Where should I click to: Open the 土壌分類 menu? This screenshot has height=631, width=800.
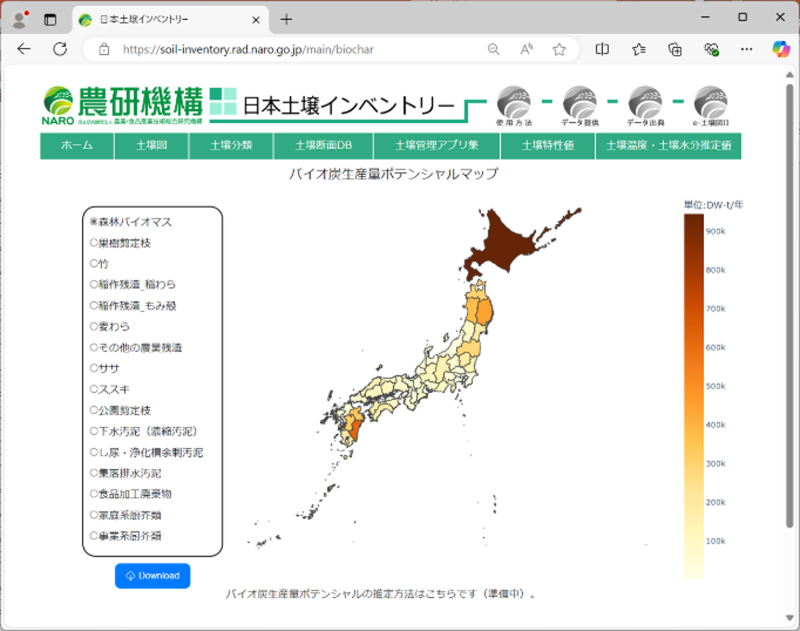pos(231,146)
